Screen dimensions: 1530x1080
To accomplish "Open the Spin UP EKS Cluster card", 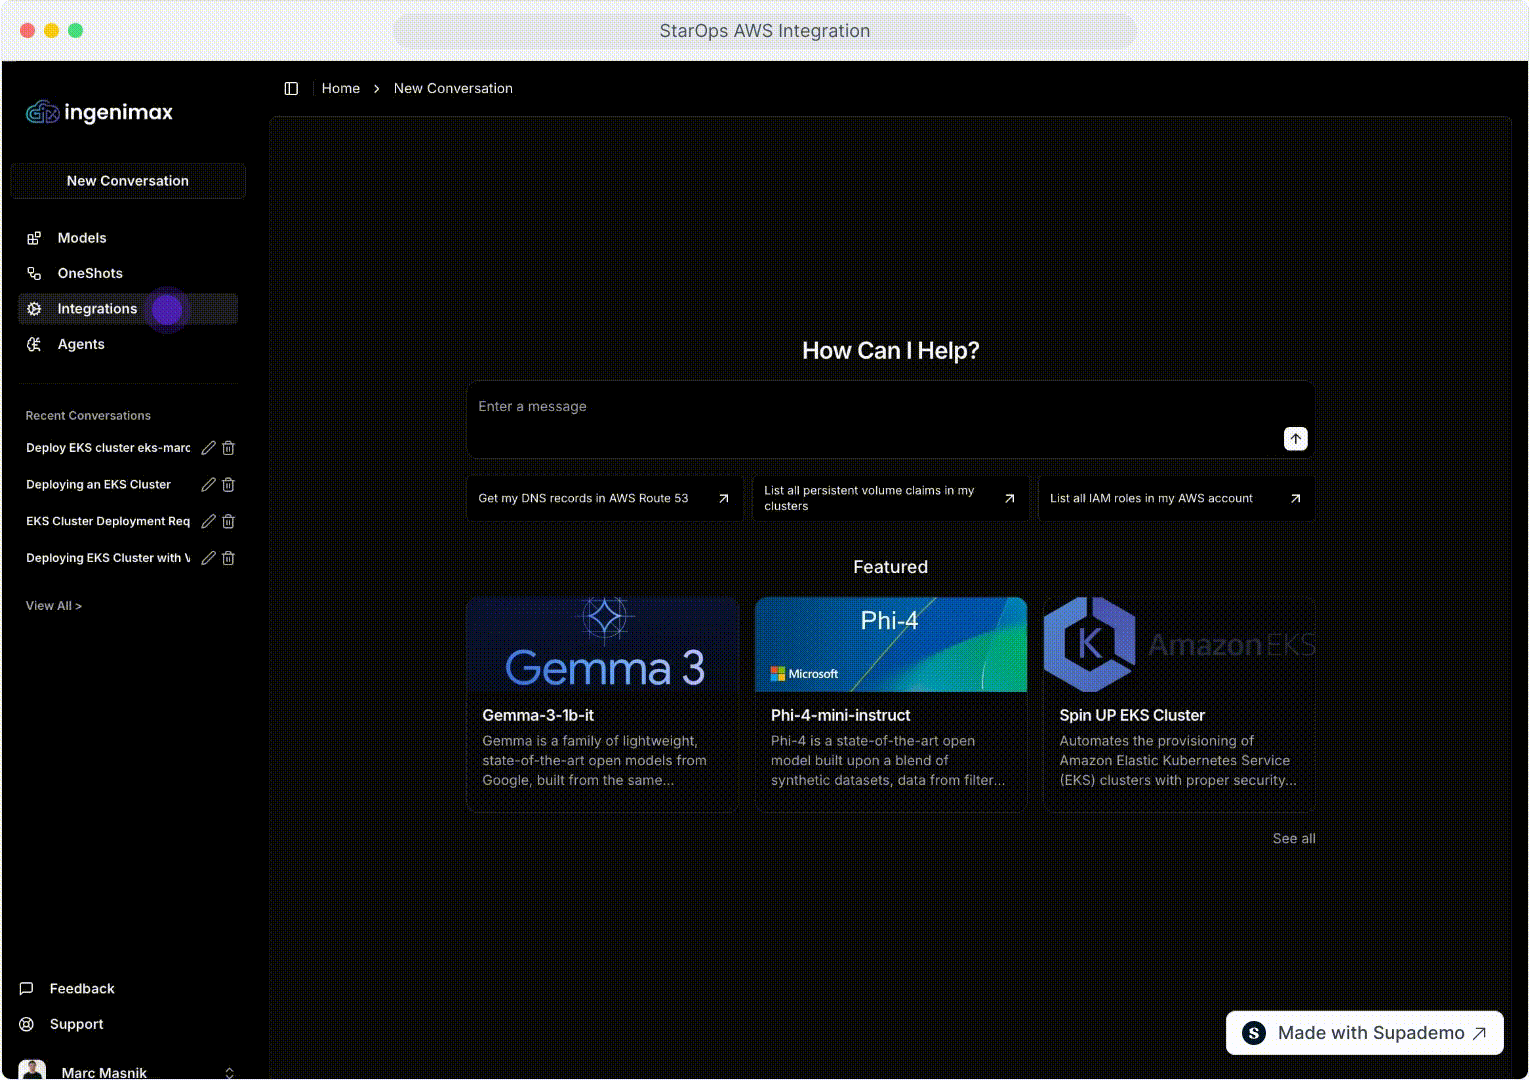I will [1178, 705].
